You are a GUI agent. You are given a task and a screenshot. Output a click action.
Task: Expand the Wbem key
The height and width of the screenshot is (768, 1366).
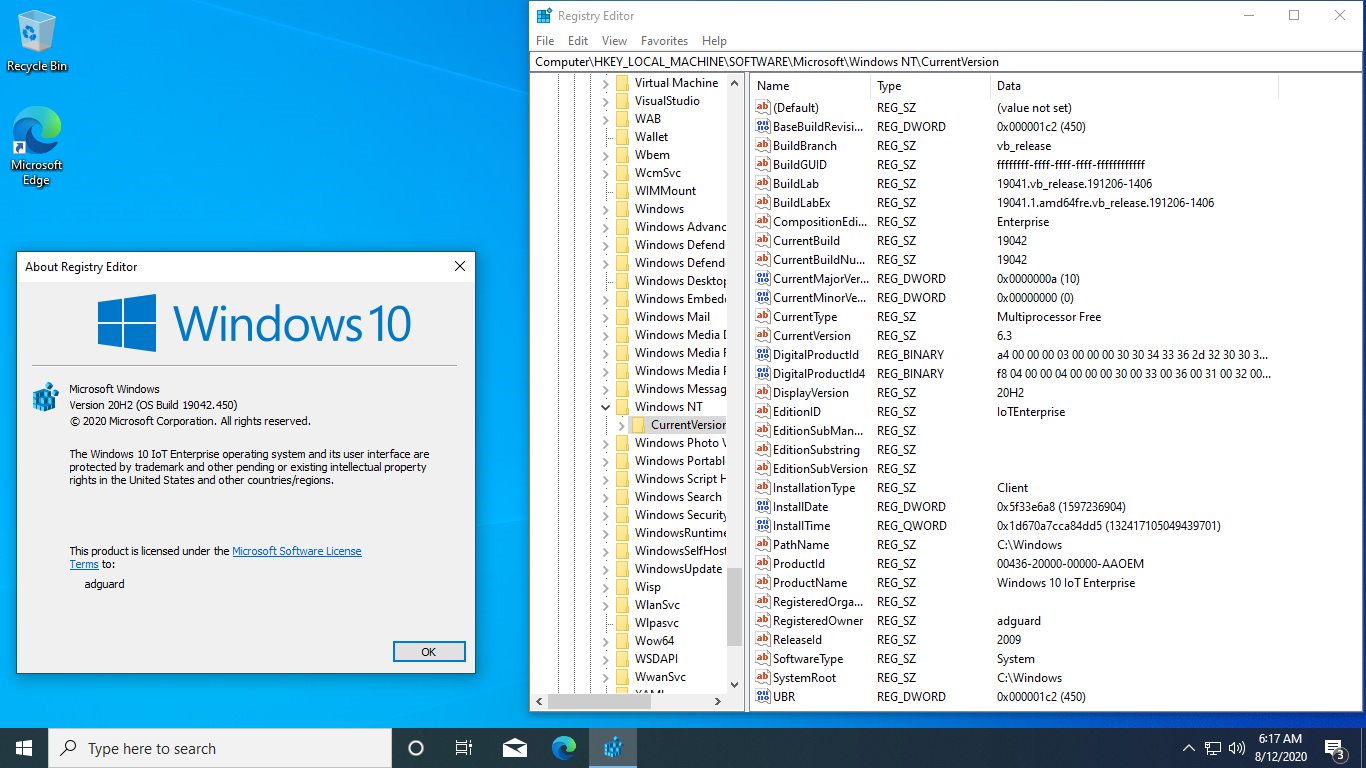tap(605, 155)
